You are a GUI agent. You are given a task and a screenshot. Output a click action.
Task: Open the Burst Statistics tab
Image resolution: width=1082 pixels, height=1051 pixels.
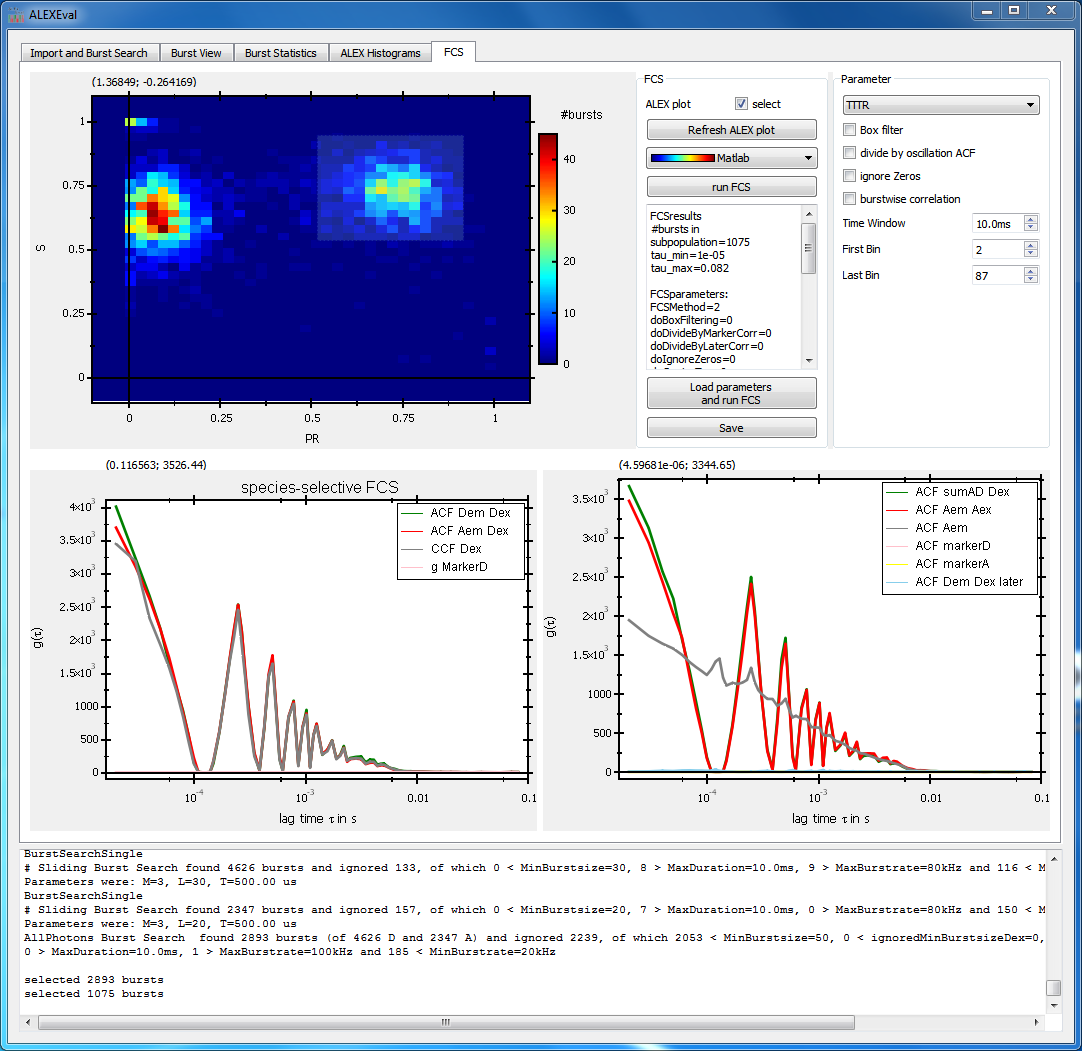coord(280,53)
